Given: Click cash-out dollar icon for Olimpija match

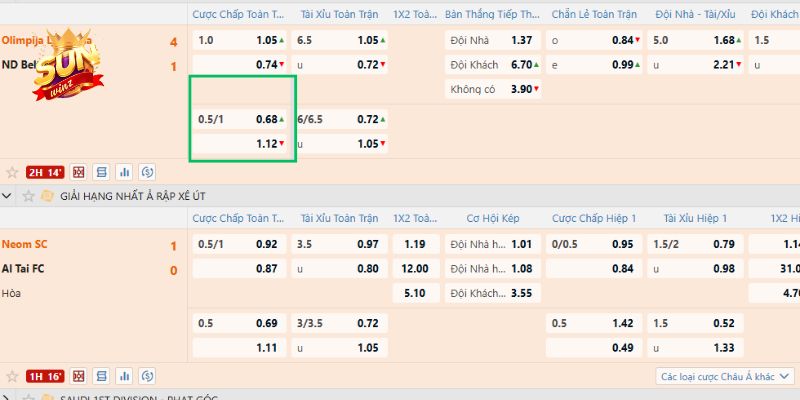Looking at the screenshot, I should coord(148,171).
